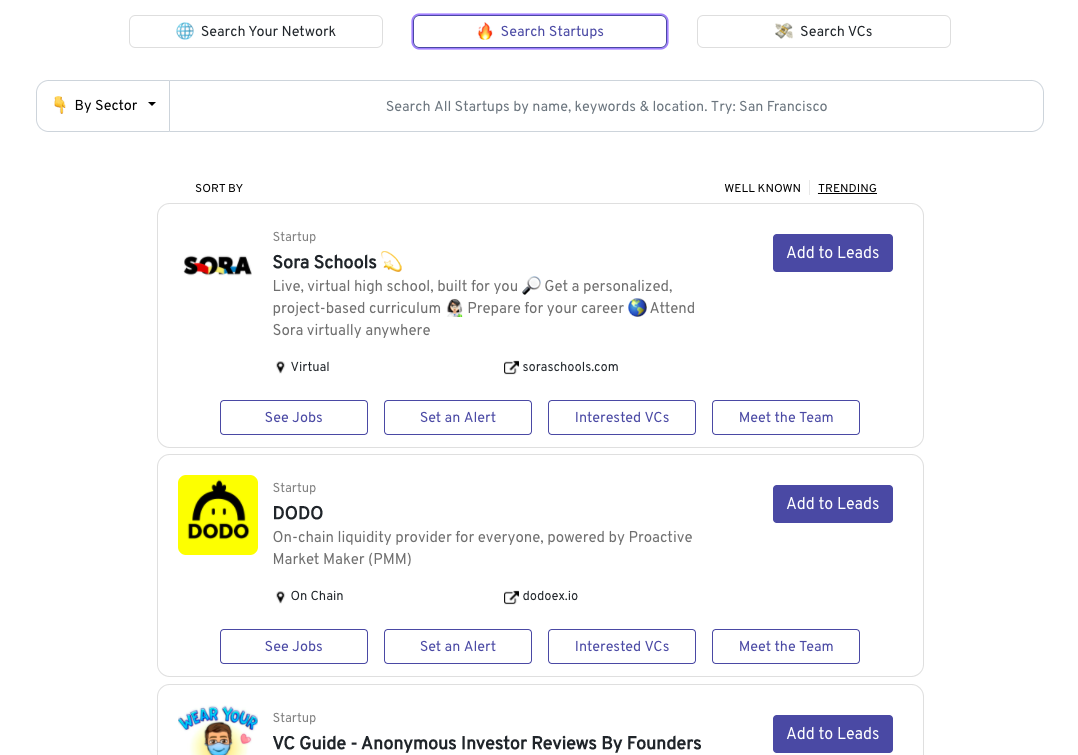Meet the team at Sora Schools
The image size is (1078, 755).
786,418
